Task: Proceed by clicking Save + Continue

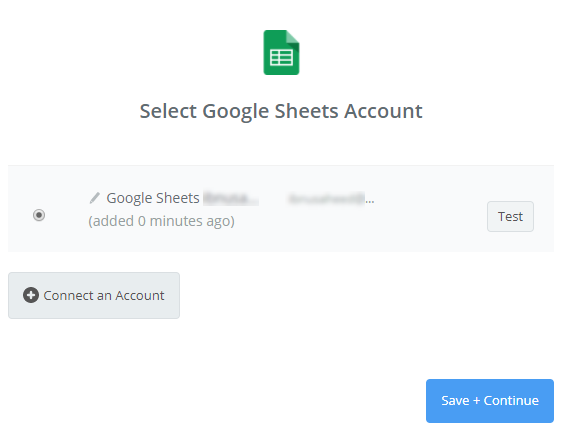Action: click(x=490, y=401)
